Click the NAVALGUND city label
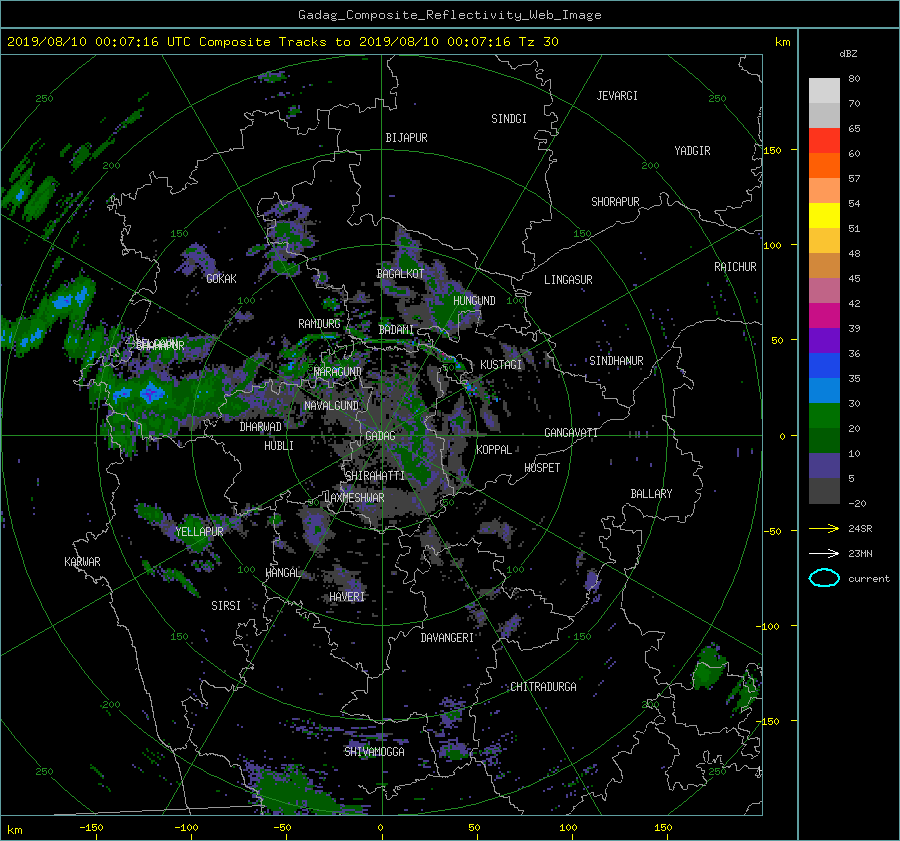Image resolution: width=900 pixels, height=841 pixels. [331, 406]
